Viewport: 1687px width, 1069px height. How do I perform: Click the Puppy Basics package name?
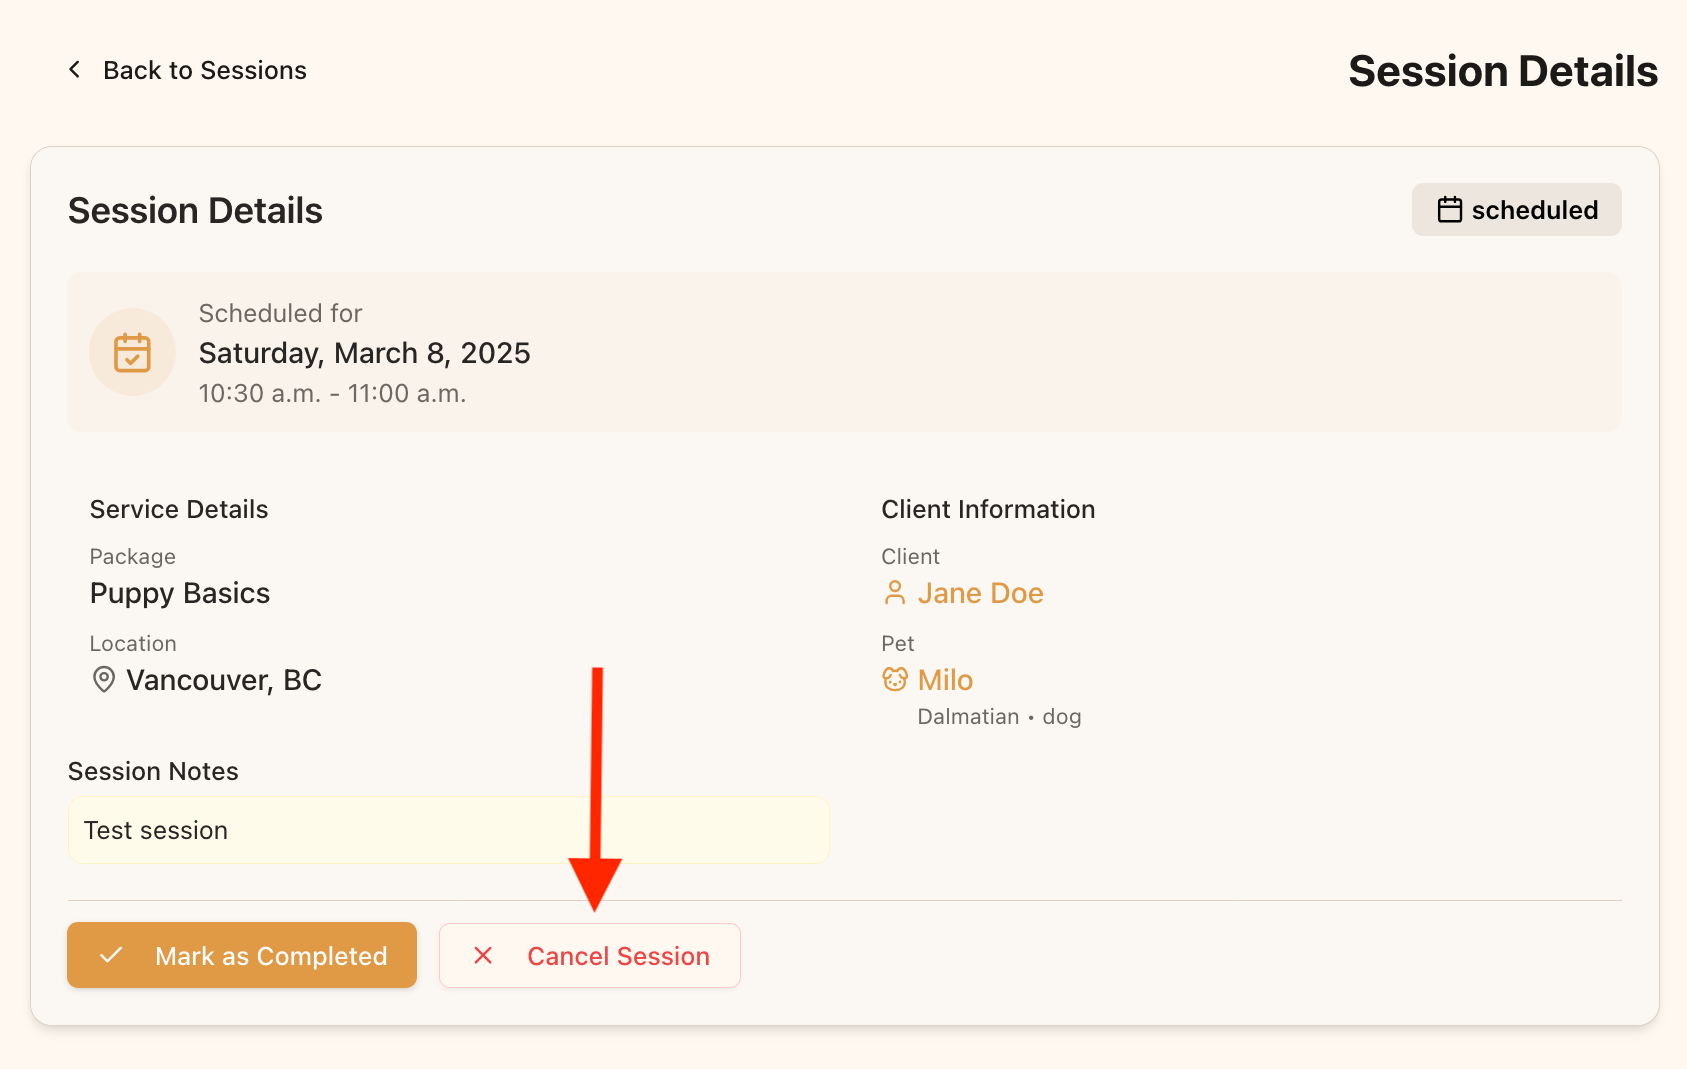[179, 592]
